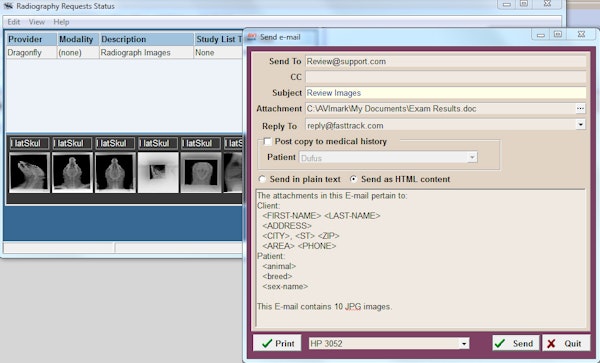The image size is (600, 363).
Task: Click the Send To email address field
Action: point(445,62)
